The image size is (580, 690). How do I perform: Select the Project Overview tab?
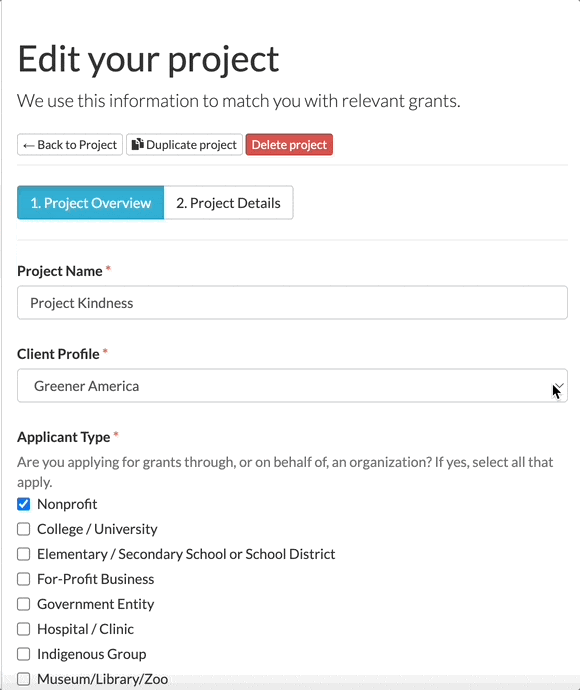pos(91,203)
